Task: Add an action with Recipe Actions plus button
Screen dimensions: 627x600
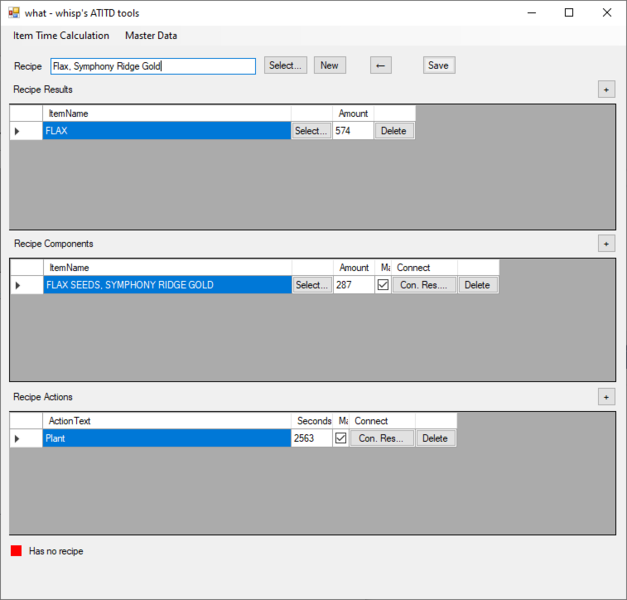Action: [x=606, y=397]
